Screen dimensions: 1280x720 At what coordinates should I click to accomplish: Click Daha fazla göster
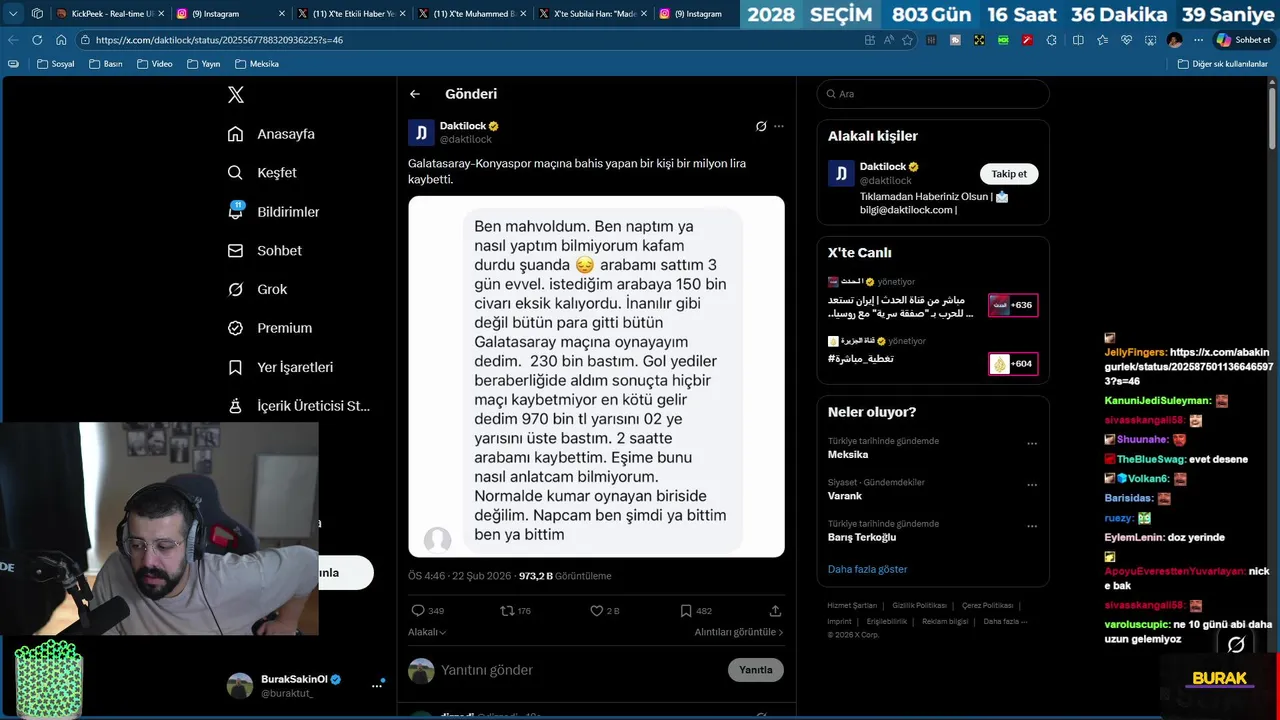(x=867, y=569)
